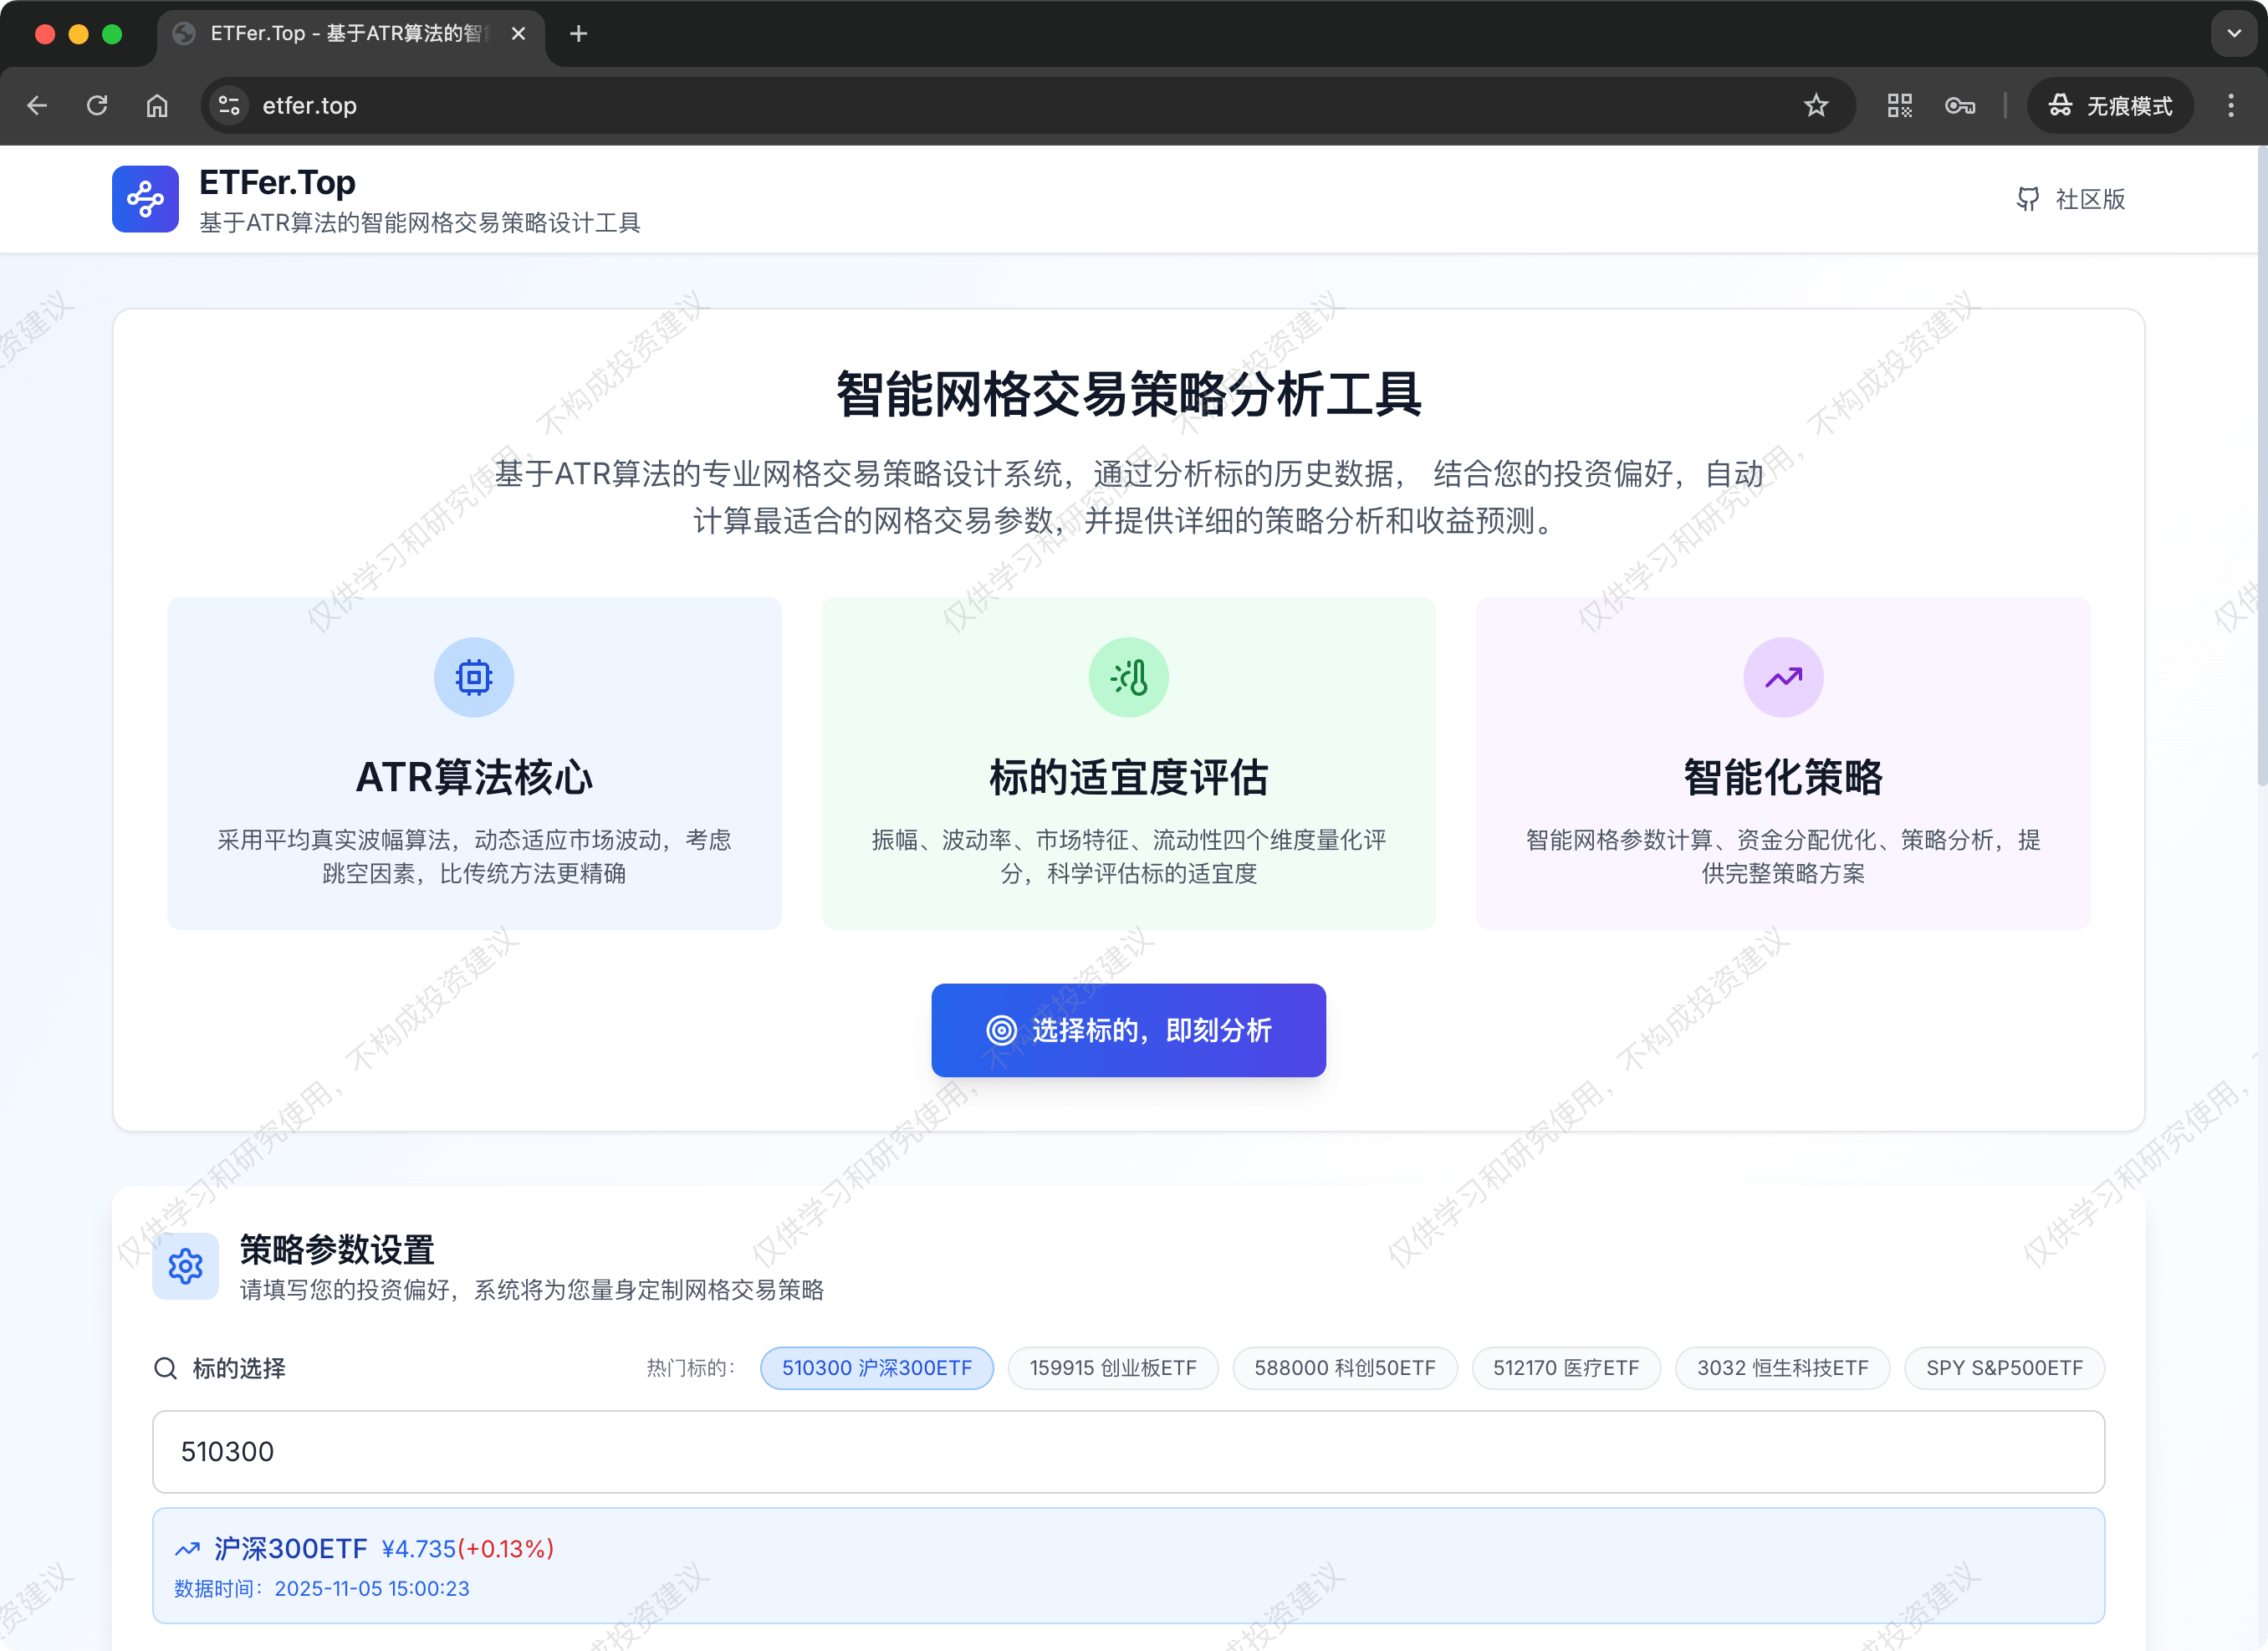Click the 无痕模式 incognito indicator
This screenshot has height=1651, width=2268.
pyautogui.click(x=2110, y=105)
